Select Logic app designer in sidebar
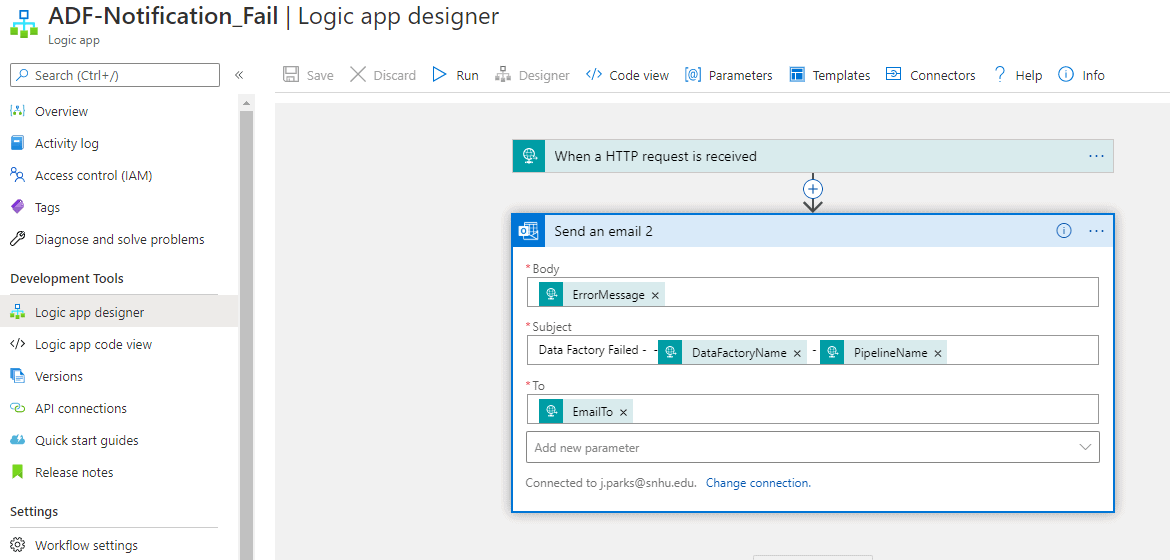 [x=119, y=312]
